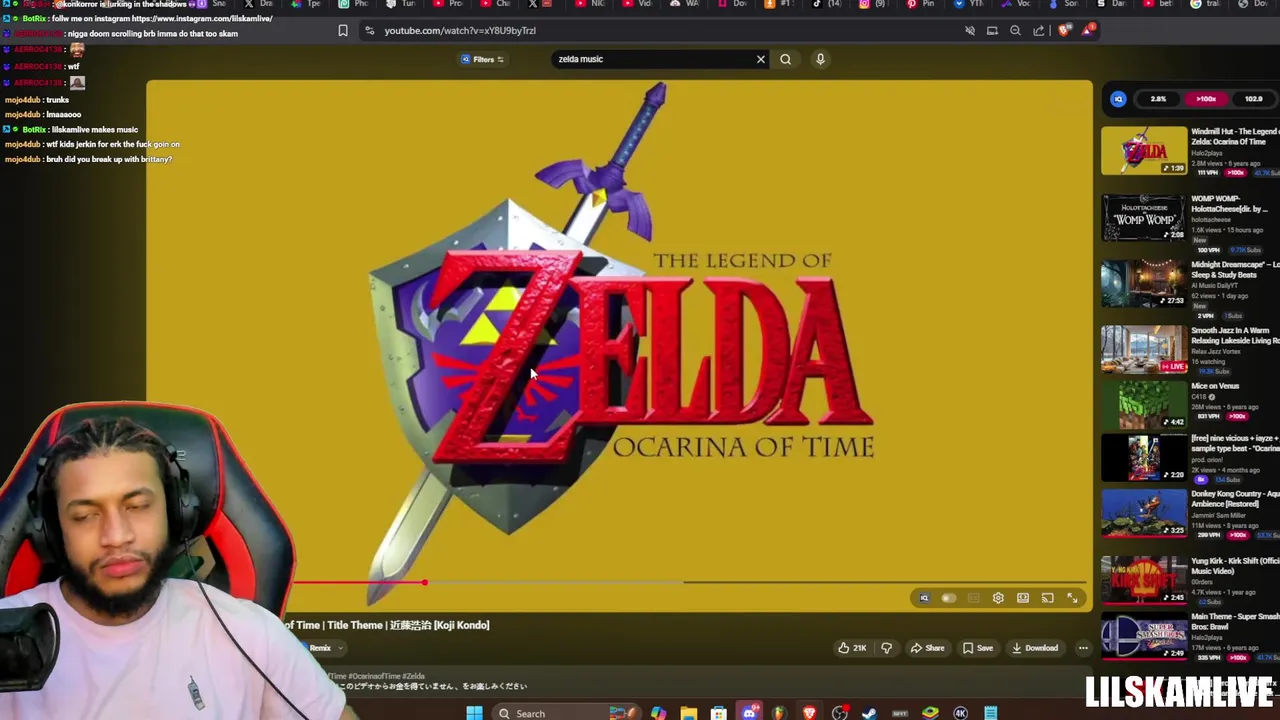Open the Donkey Kong Country video thumbnail

[x=1144, y=514]
